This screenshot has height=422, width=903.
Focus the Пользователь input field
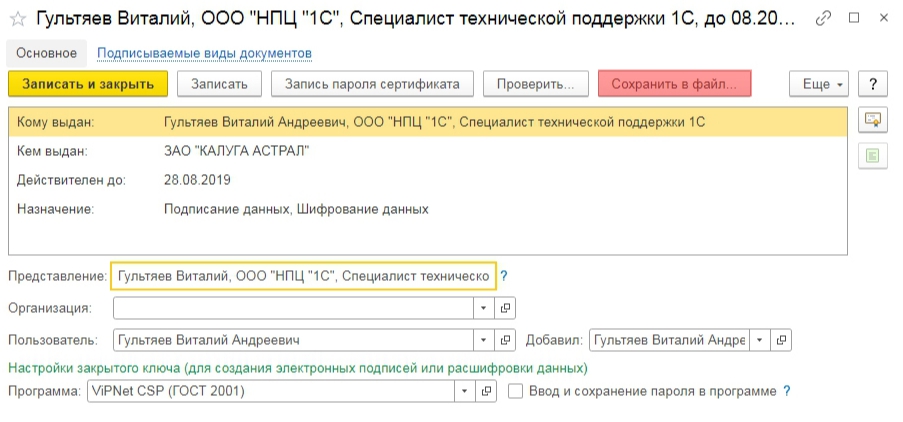[x=294, y=340]
